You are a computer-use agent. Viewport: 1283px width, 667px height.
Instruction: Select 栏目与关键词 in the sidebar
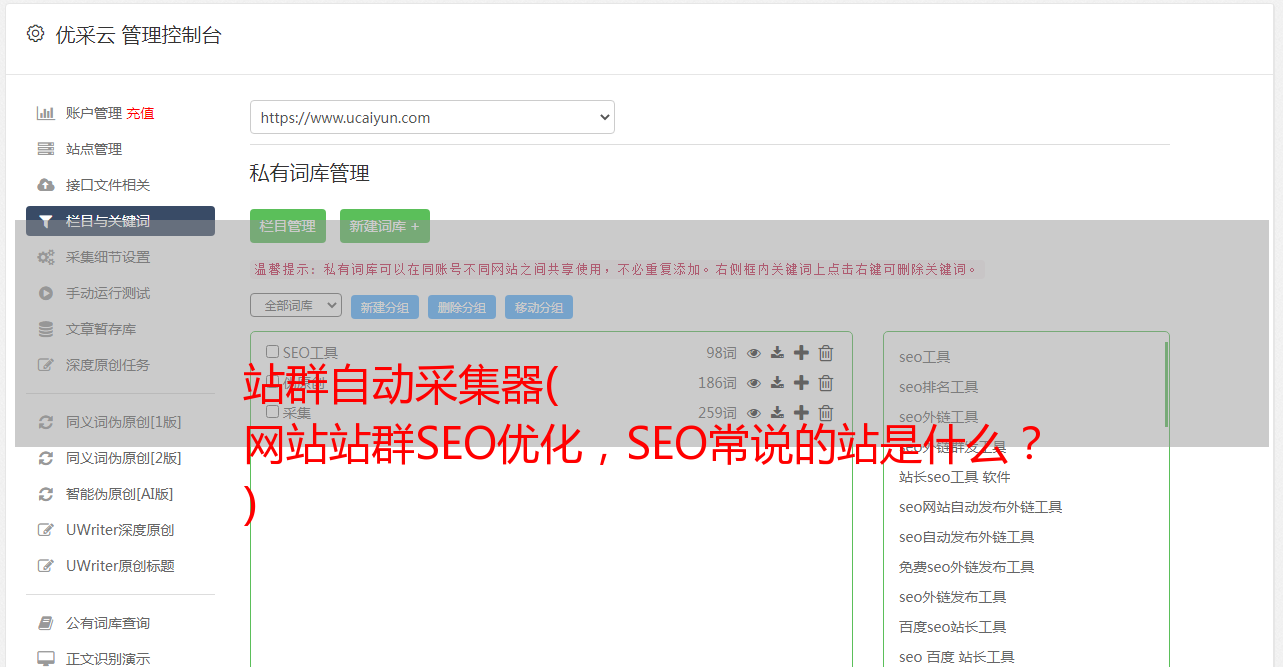tap(120, 221)
